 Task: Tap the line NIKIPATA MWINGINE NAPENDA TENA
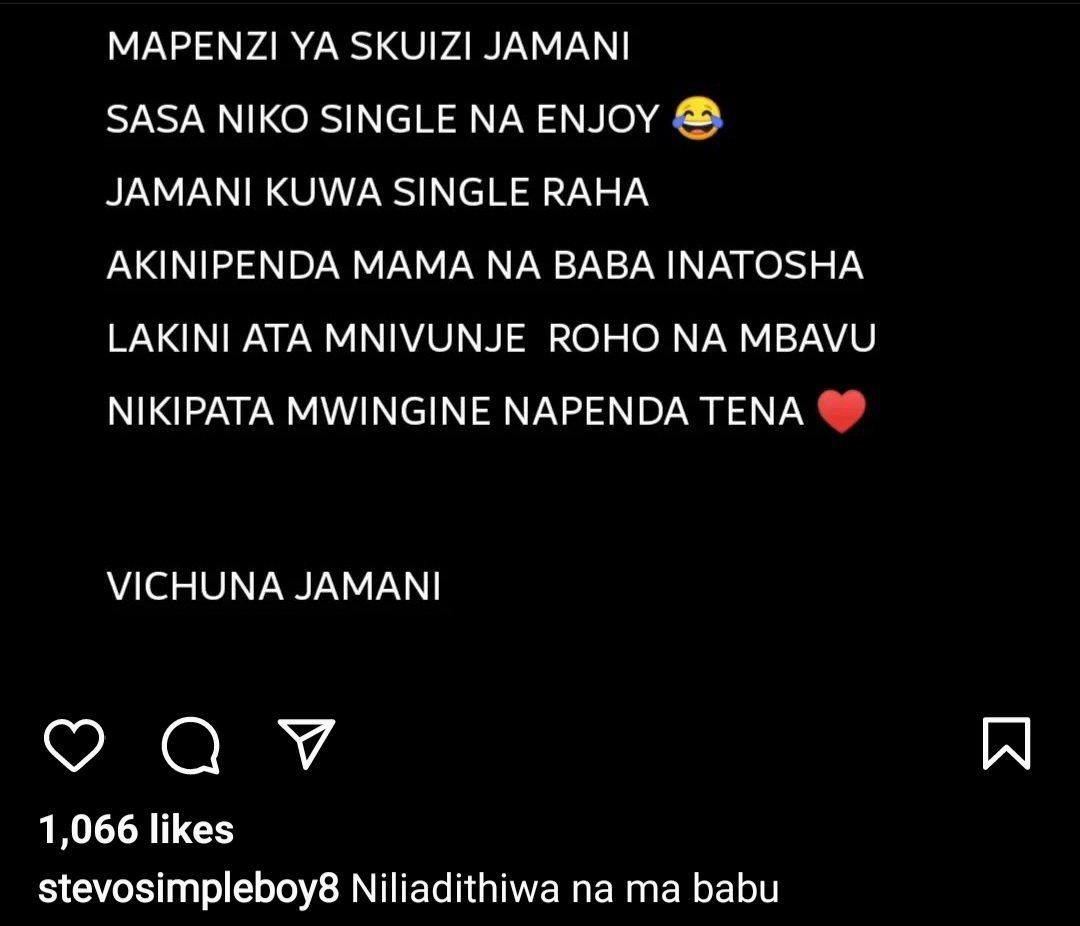click(455, 411)
